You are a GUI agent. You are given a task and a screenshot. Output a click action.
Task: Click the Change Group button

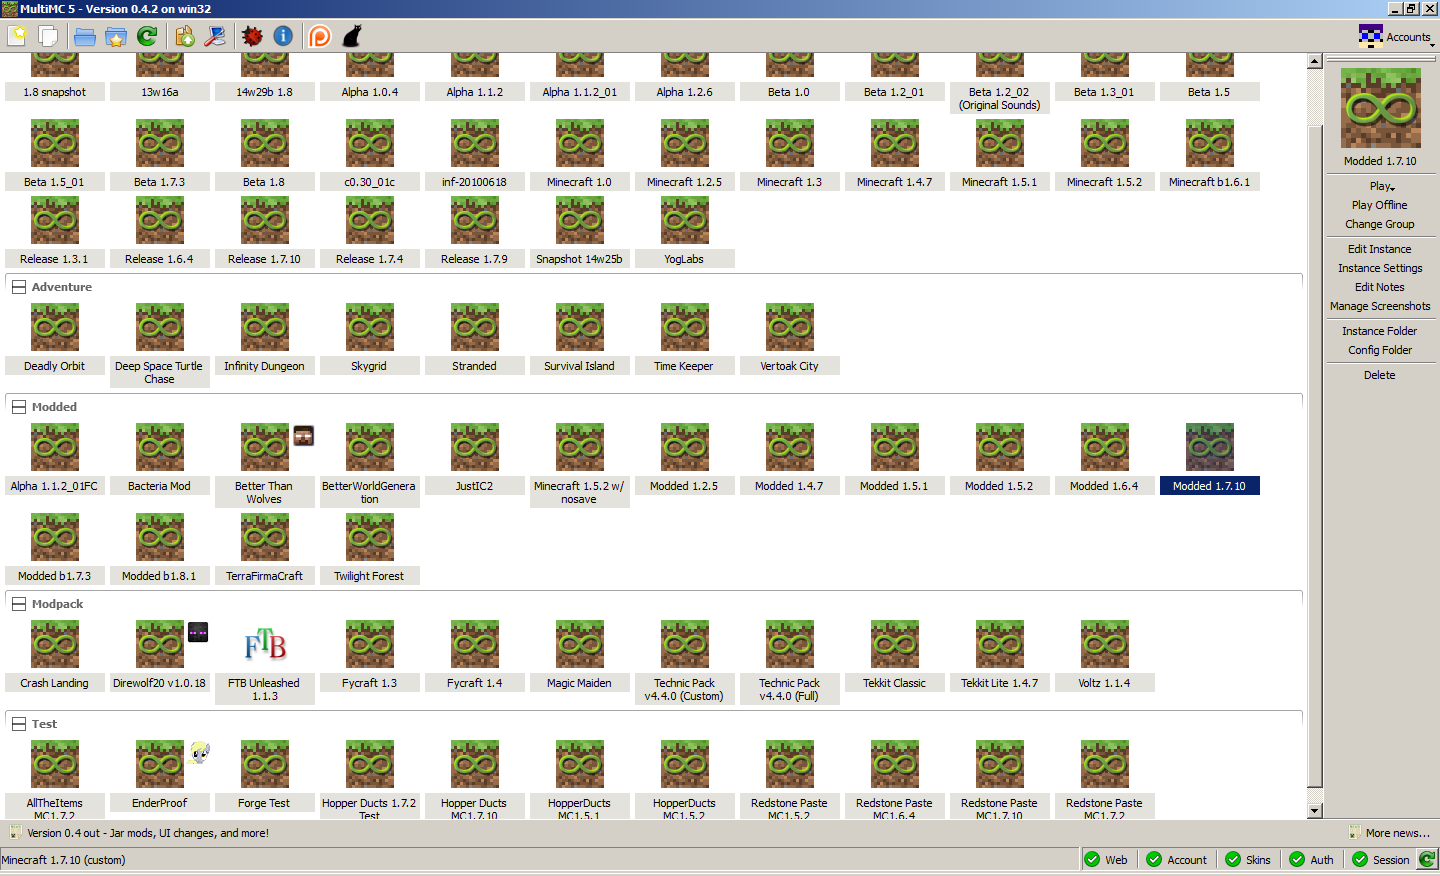click(x=1380, y=224)
